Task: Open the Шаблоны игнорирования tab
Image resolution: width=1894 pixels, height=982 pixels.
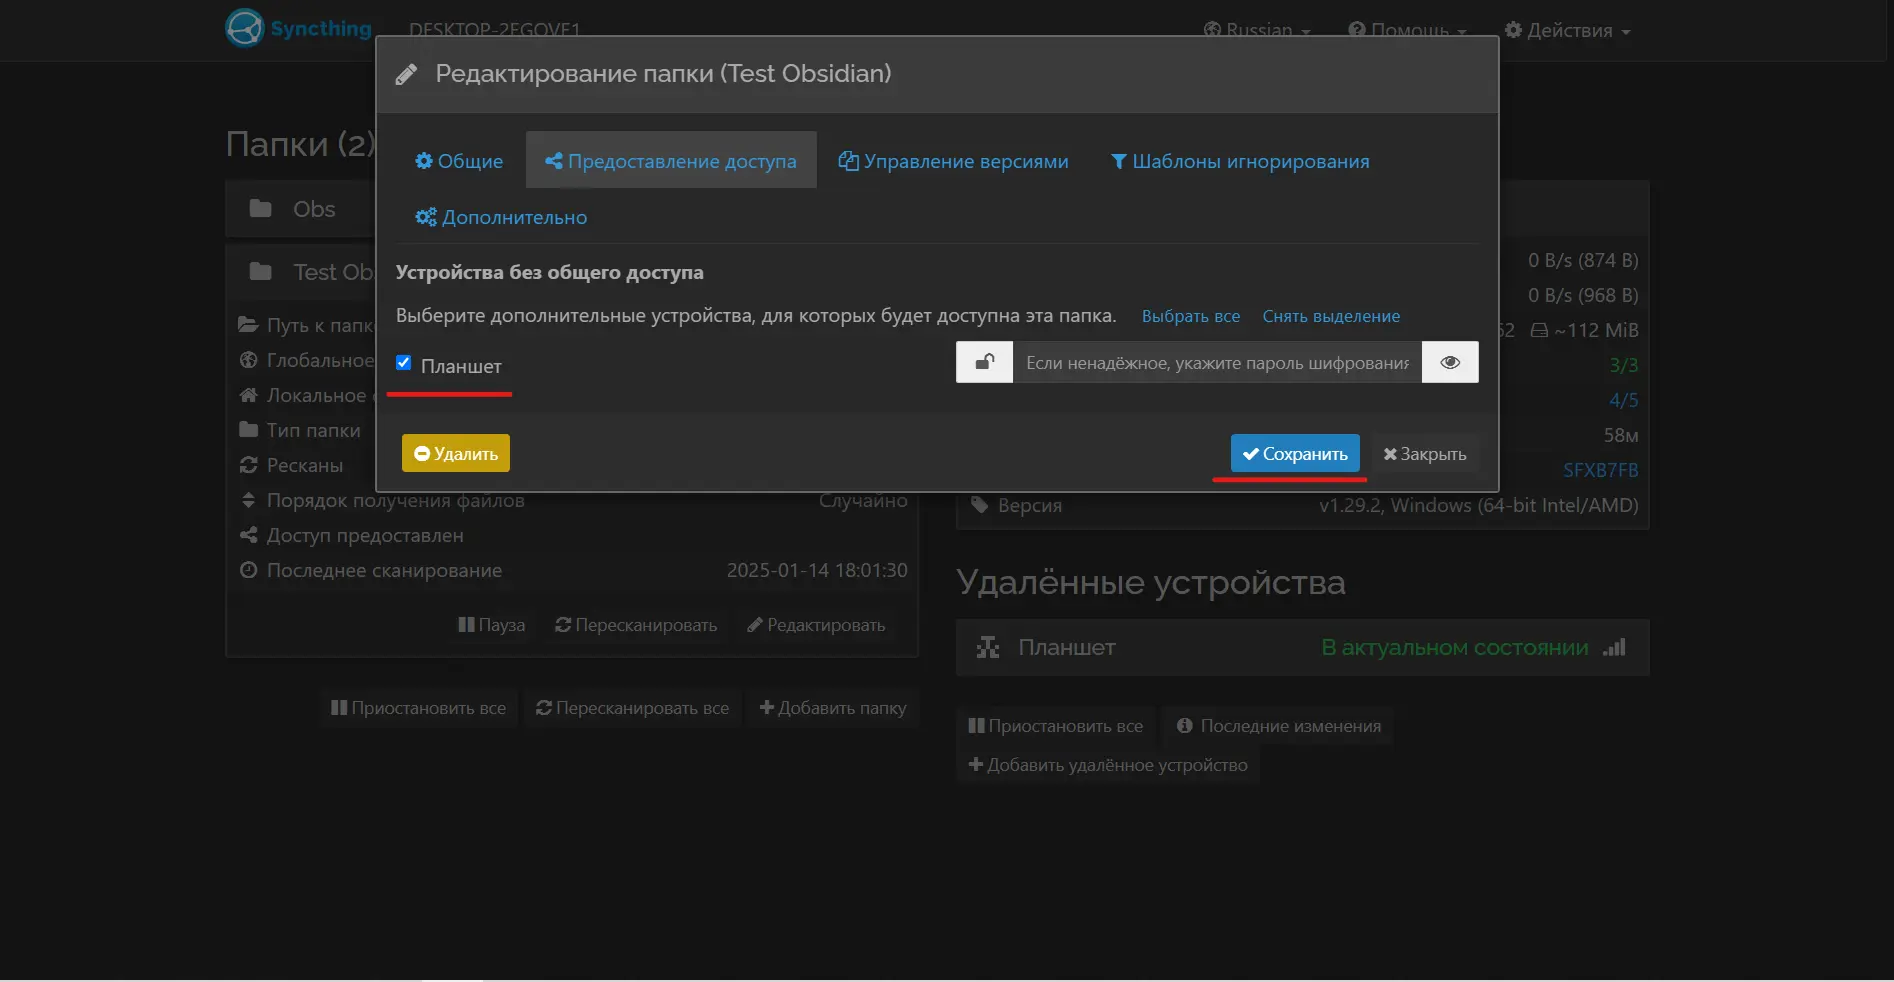Action: pos(1239,160)
